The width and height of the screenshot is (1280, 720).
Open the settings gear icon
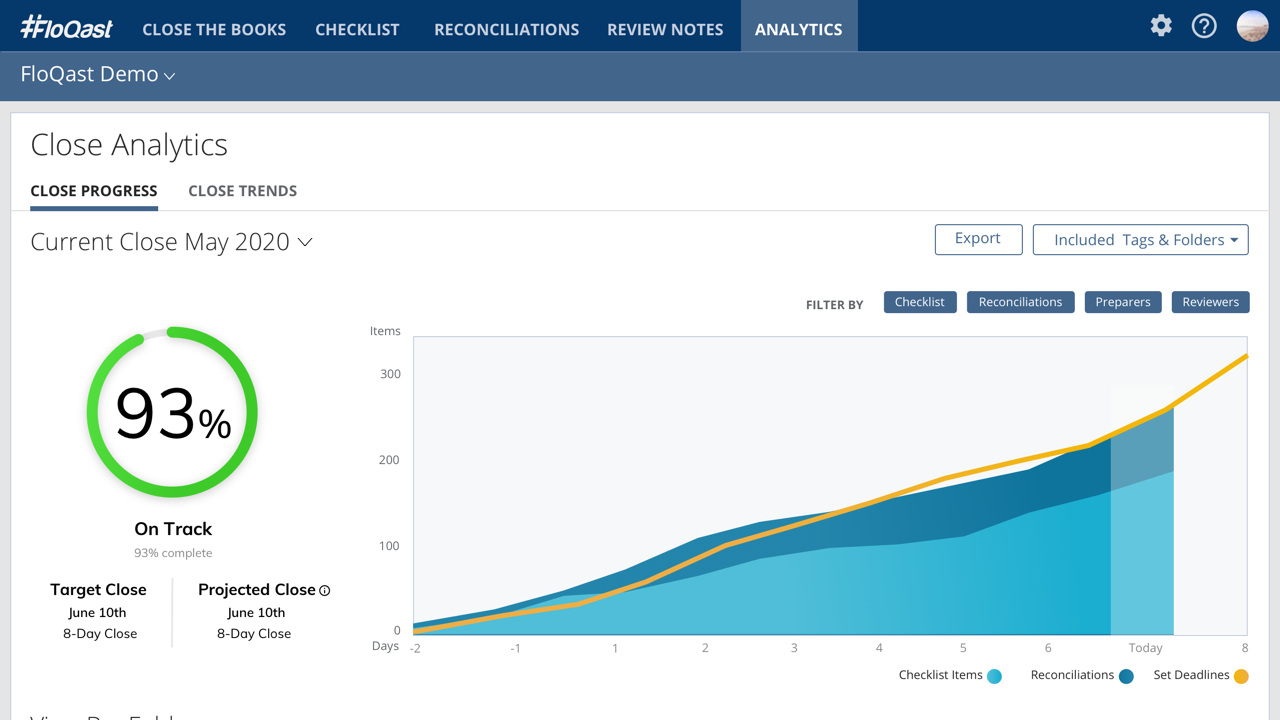click(1161, 26)
